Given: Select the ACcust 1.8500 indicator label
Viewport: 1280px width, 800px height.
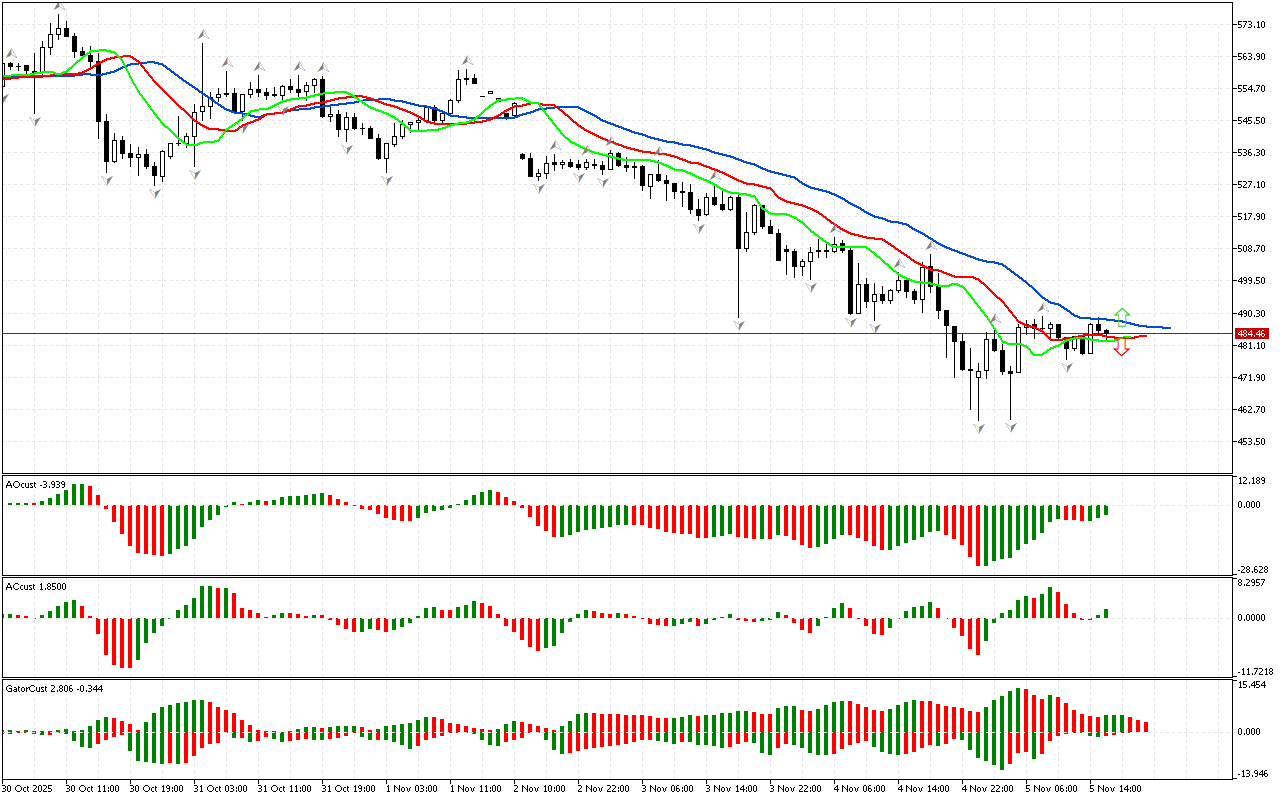Looking at the screenshot, I should tap(37, 585).
